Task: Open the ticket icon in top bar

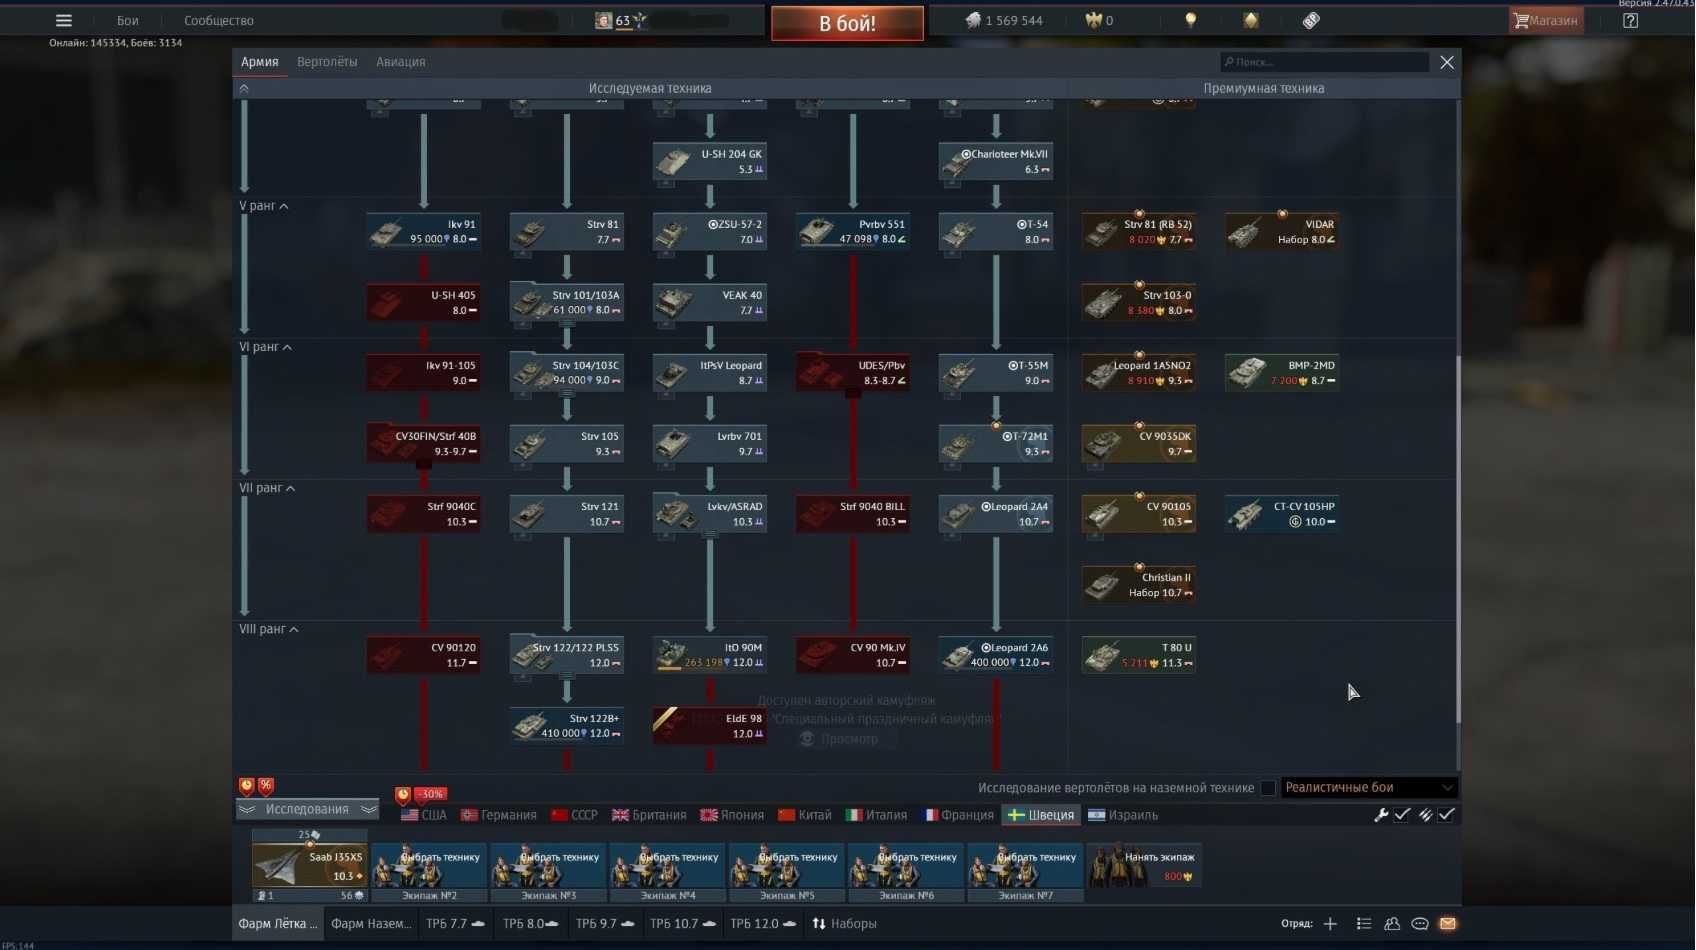Action: point(1311,20)
